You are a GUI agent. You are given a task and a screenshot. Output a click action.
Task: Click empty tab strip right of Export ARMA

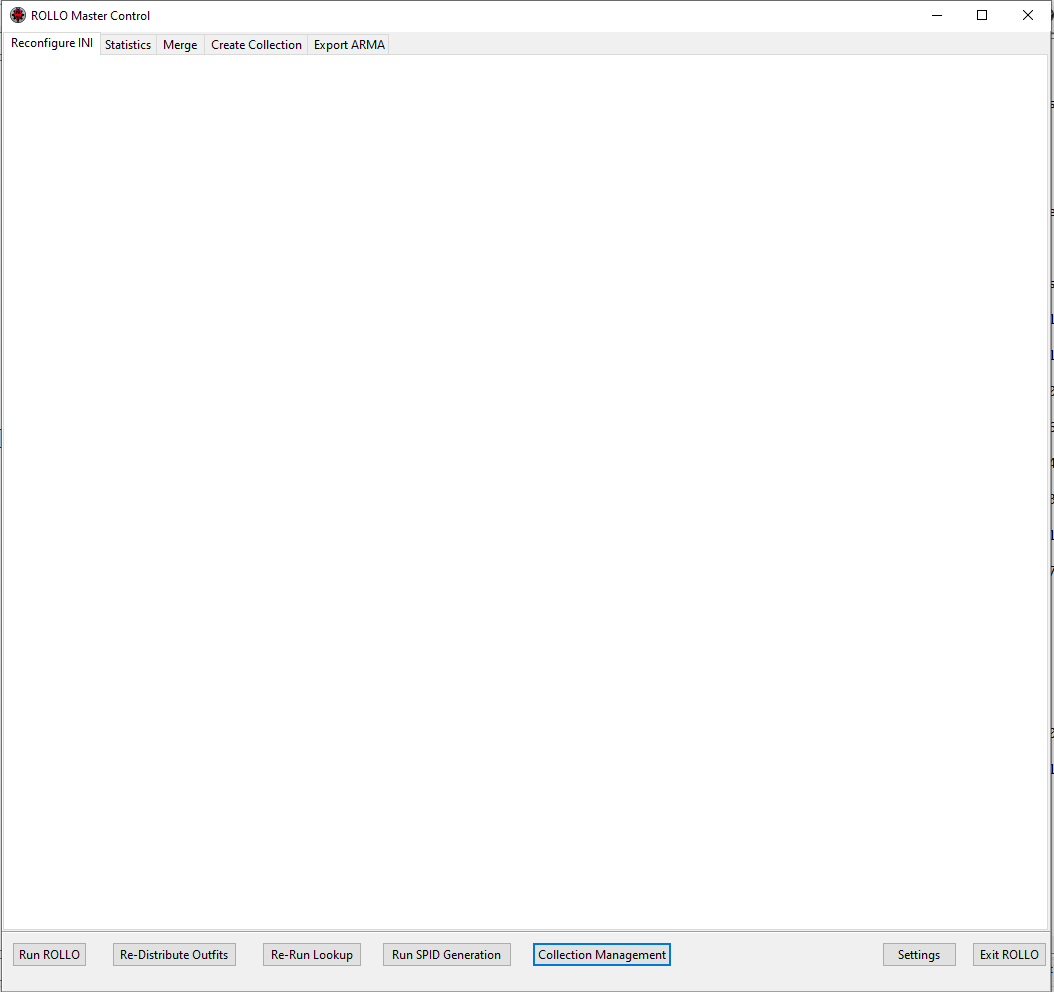(718, 44)
